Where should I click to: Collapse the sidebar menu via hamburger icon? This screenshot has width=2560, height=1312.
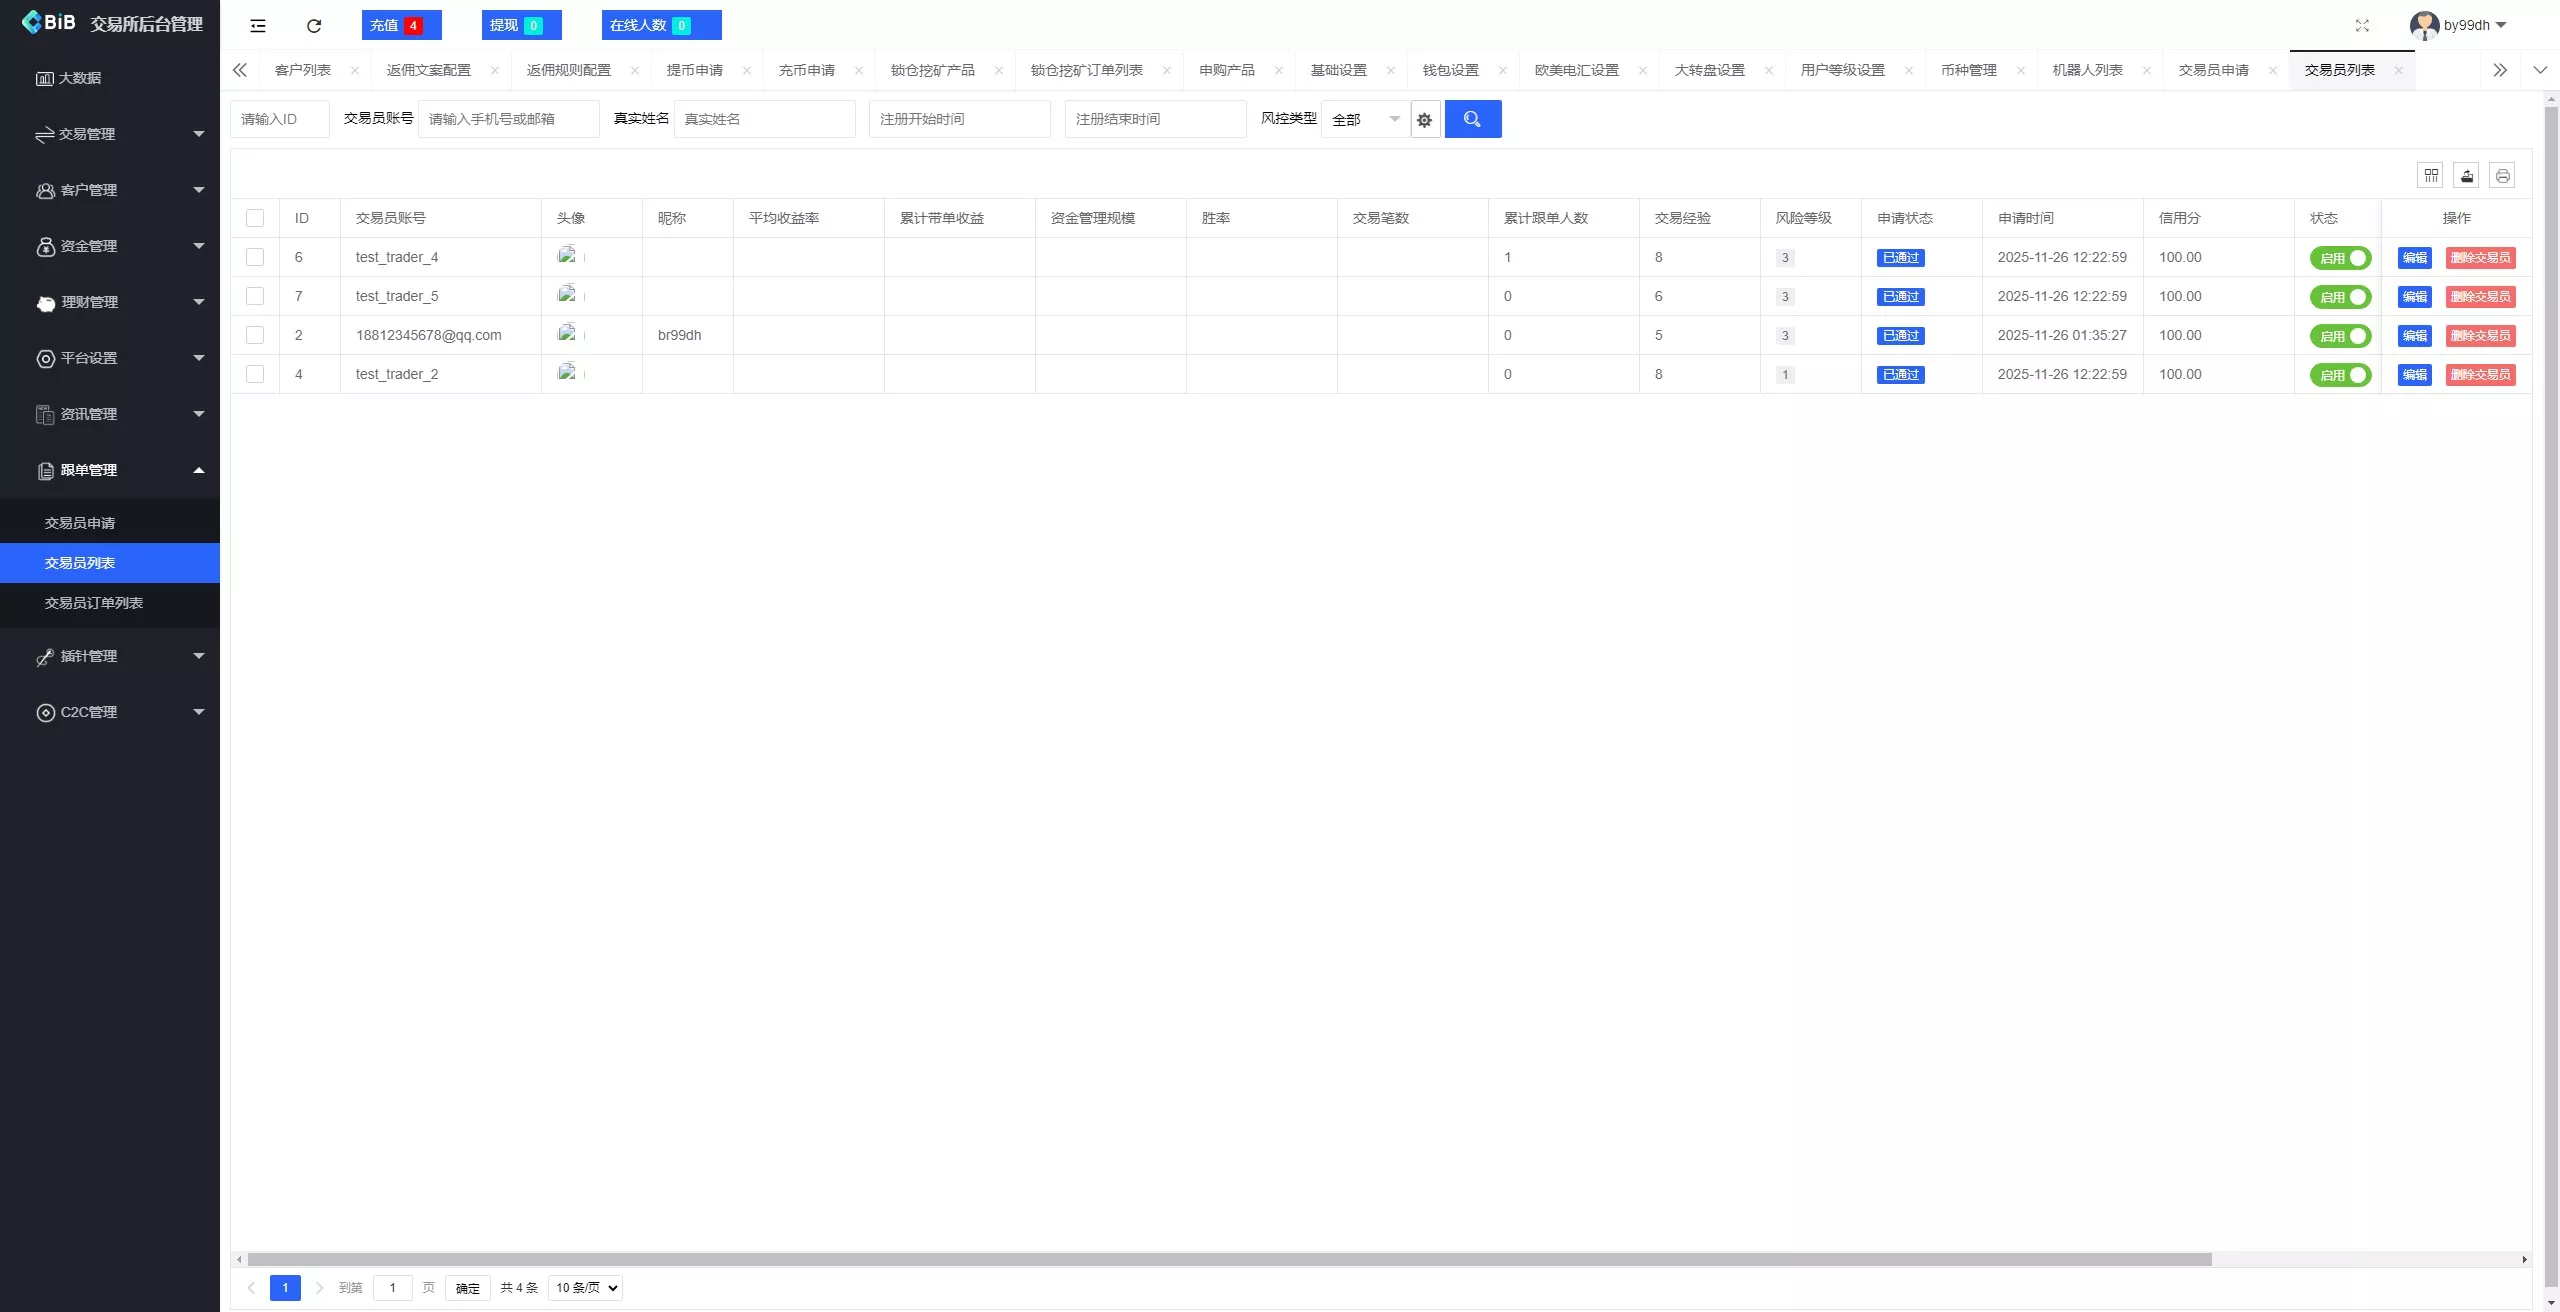click(257, 25)
